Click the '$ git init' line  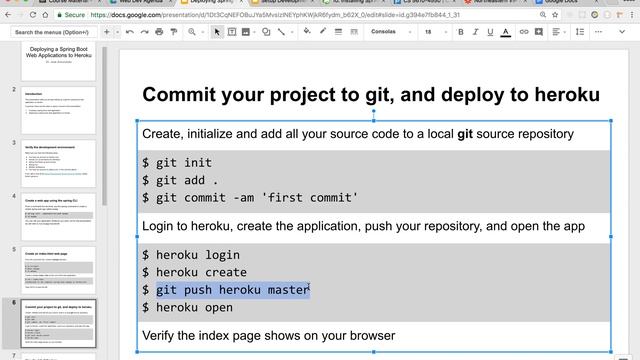click(177, 162)
